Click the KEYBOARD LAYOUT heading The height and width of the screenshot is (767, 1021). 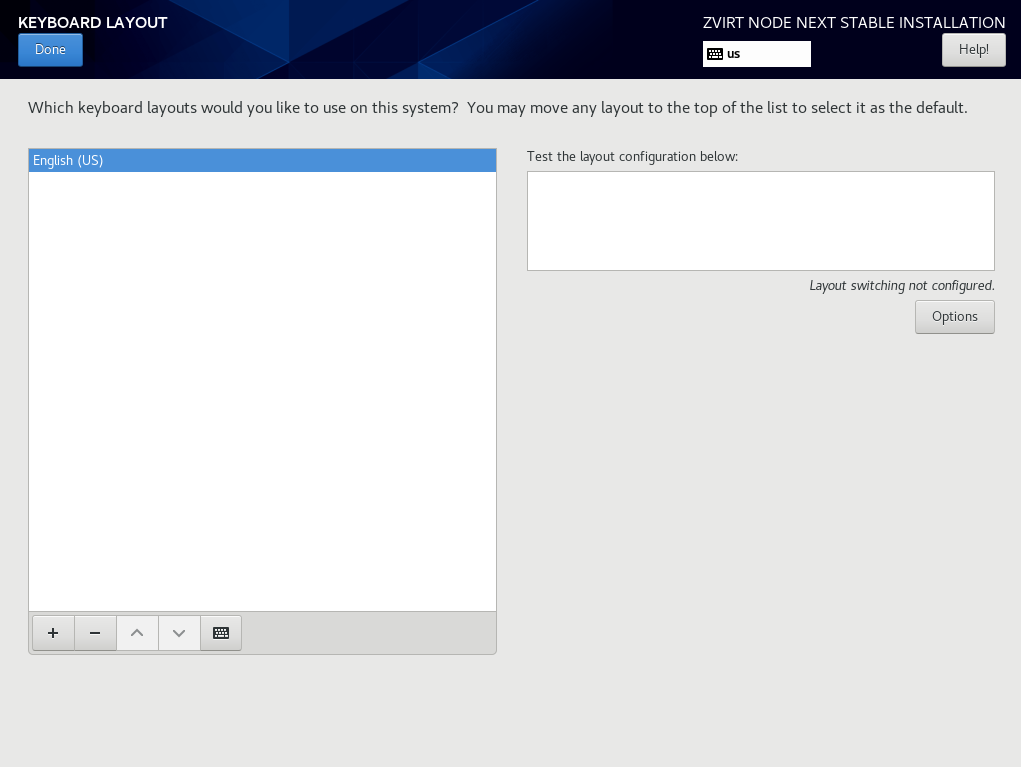tap(92, 23)
